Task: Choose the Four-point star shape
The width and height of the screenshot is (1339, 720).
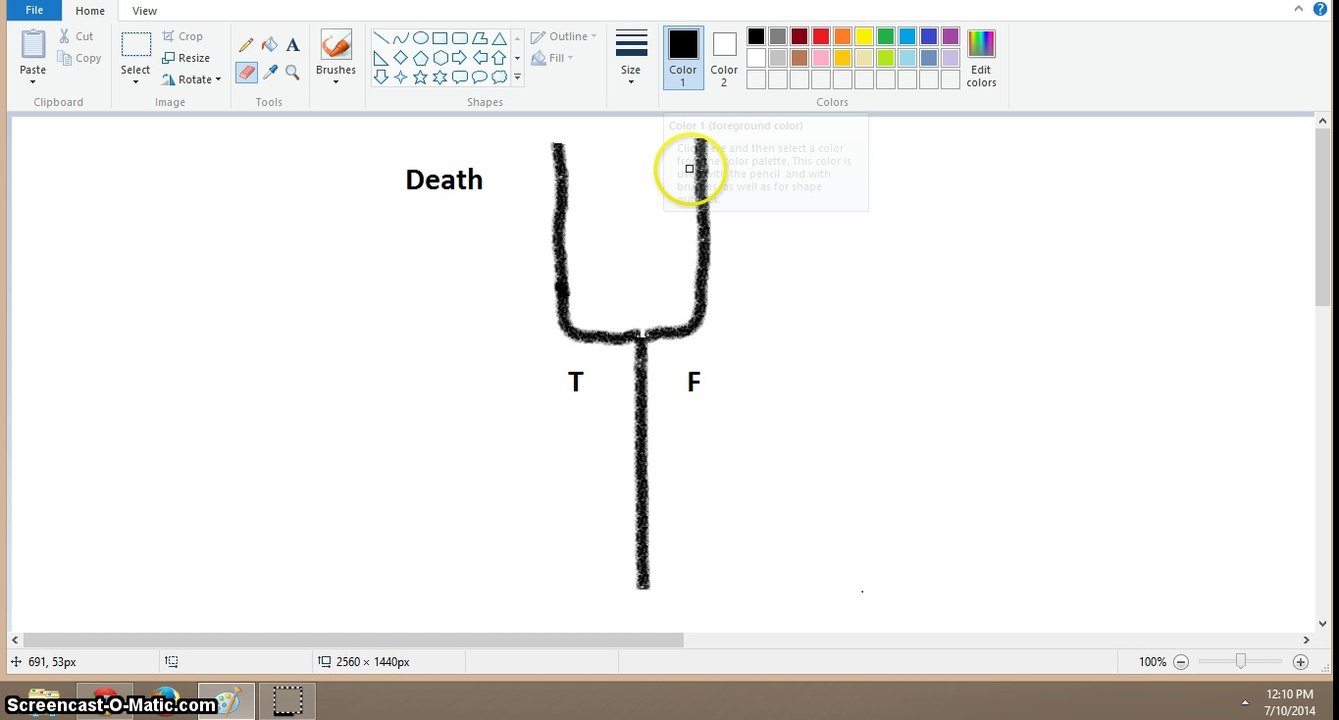Action: (401, 77)
